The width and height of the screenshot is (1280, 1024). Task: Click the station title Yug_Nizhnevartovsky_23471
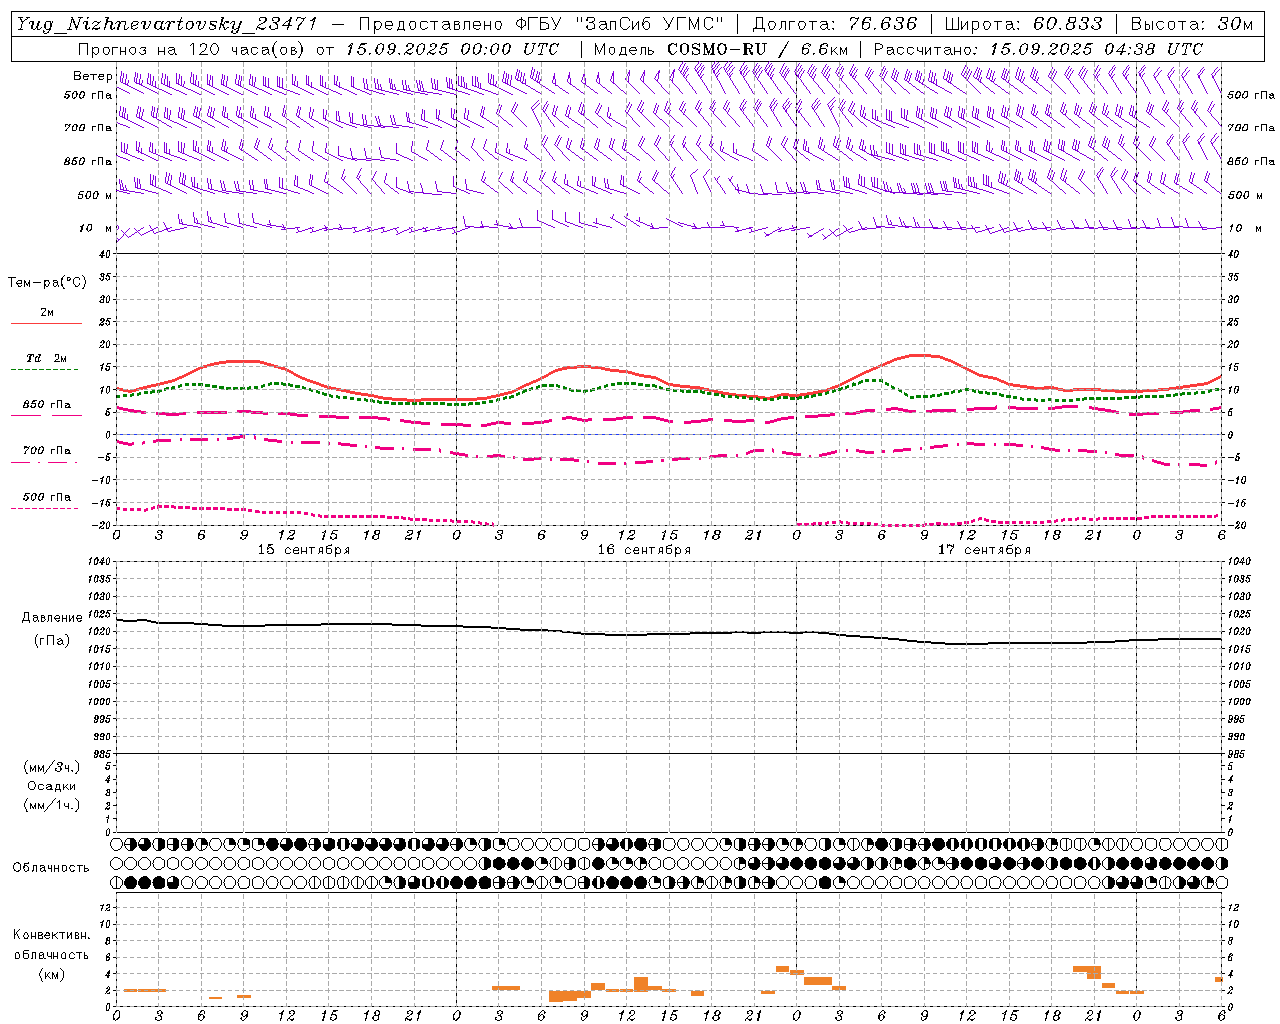pyautogui.click(x=169, y=24)
